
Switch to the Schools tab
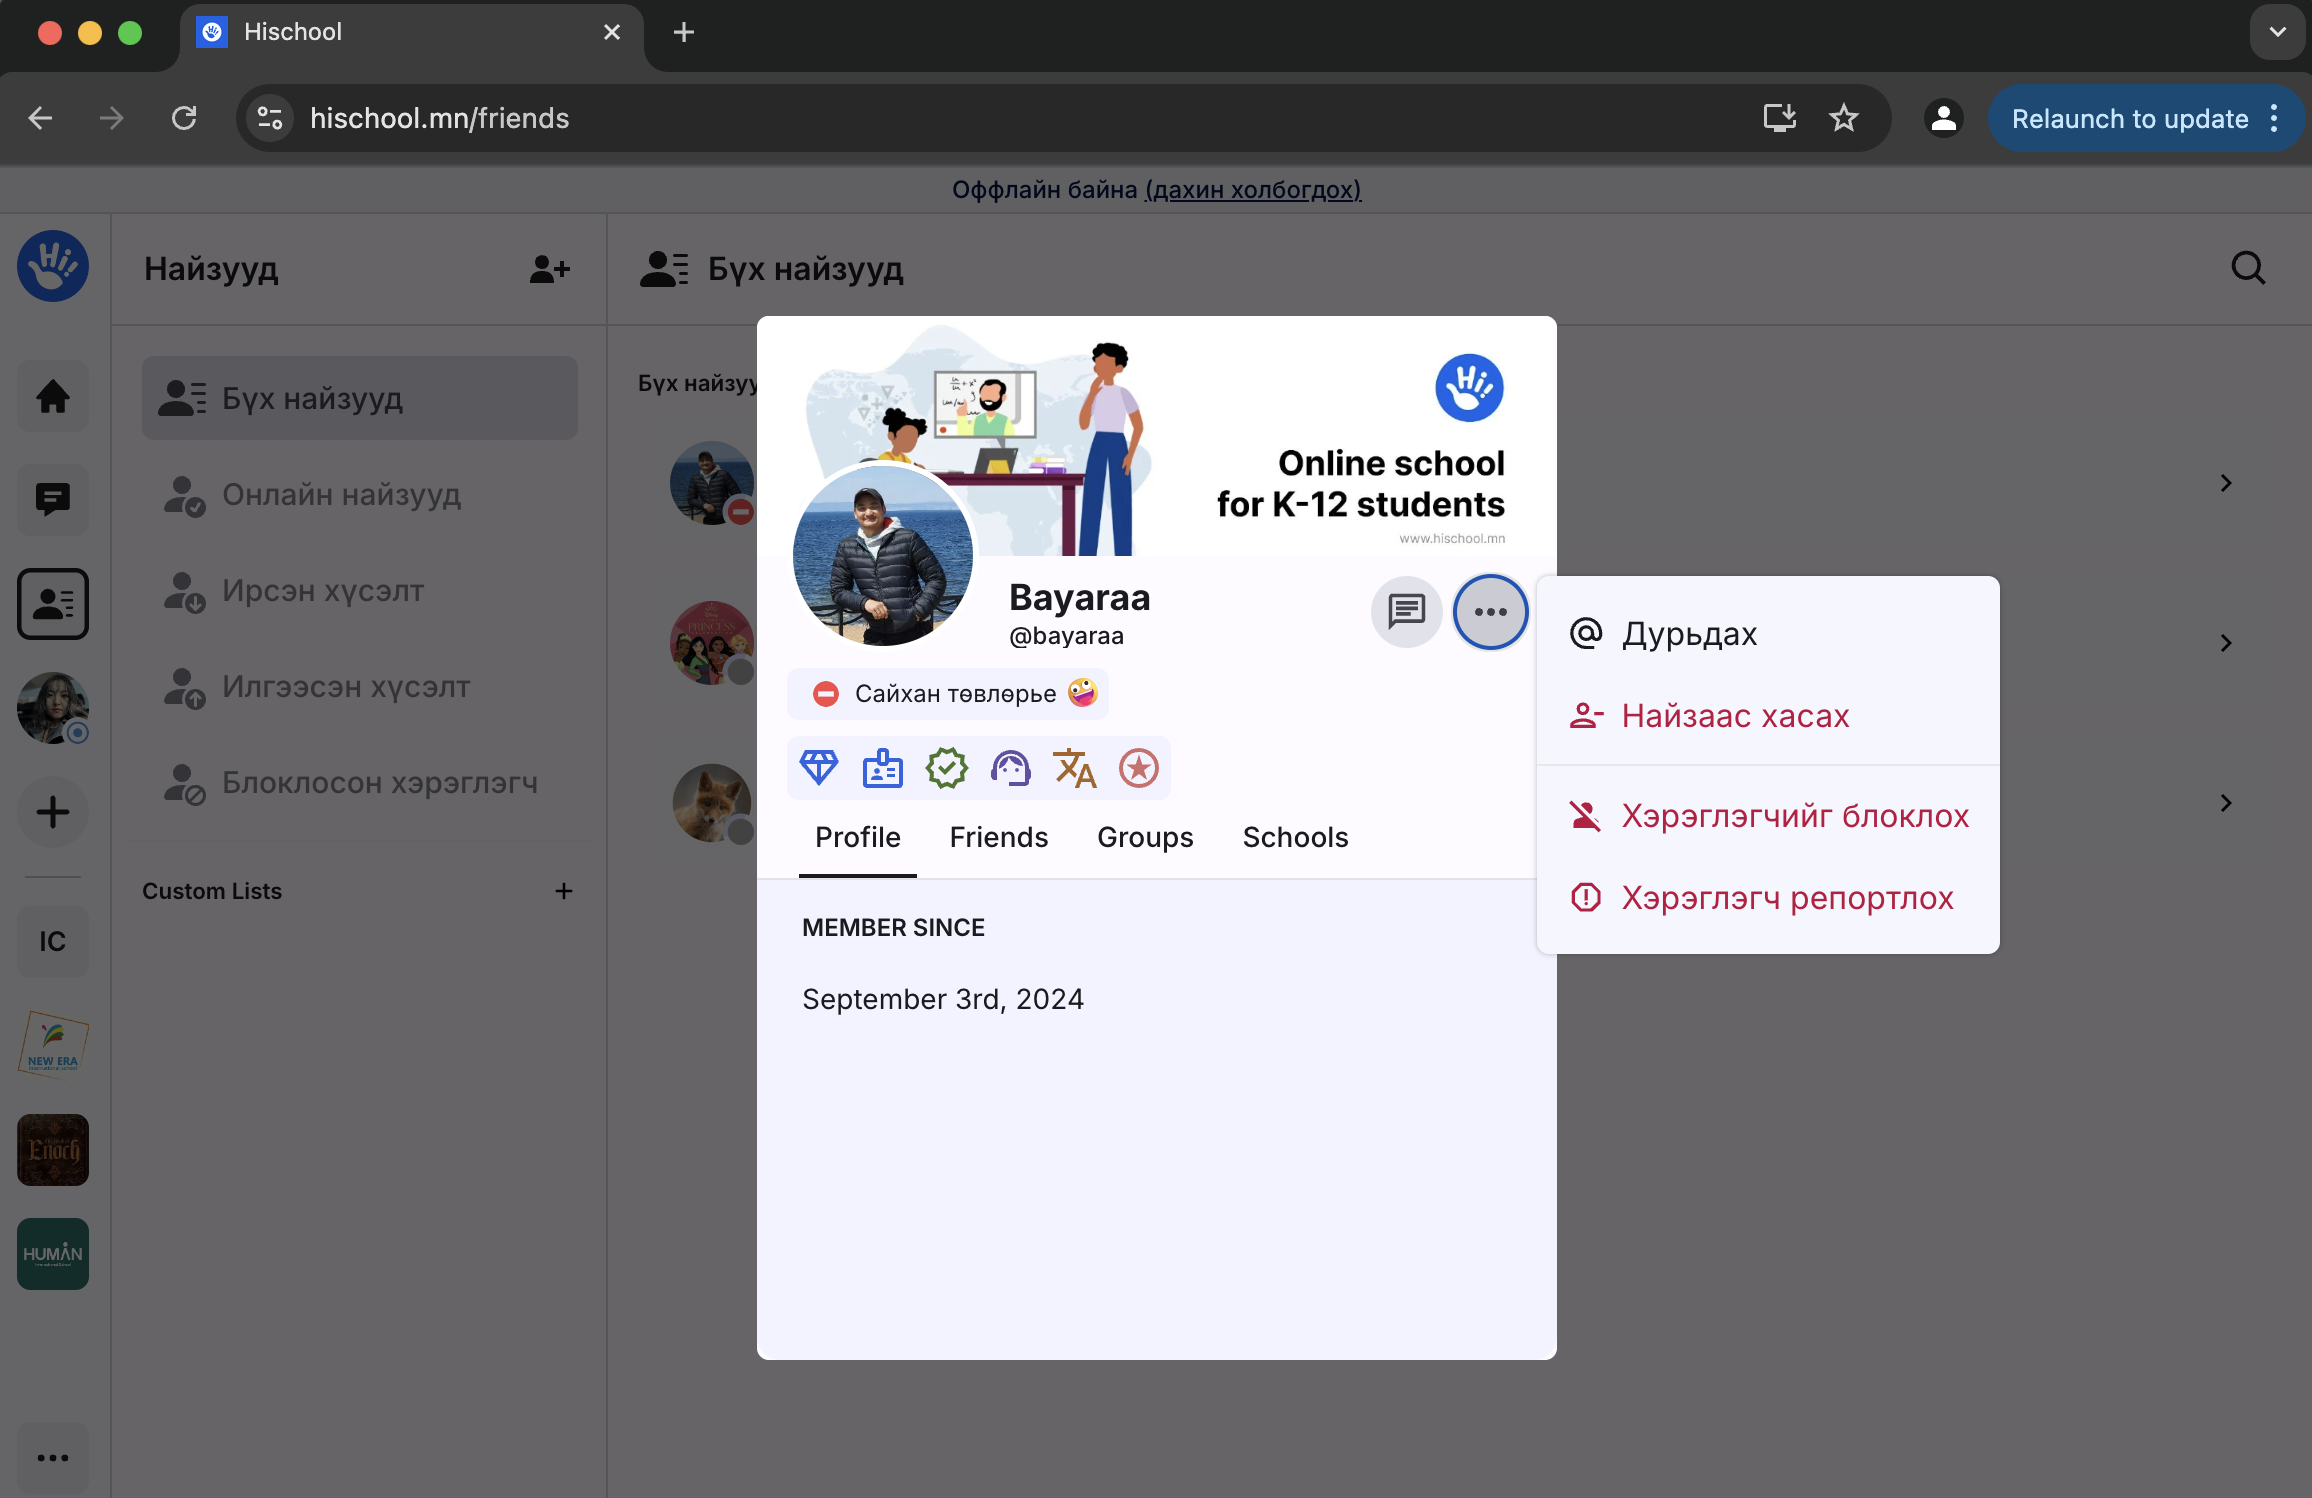point(1295,837)
